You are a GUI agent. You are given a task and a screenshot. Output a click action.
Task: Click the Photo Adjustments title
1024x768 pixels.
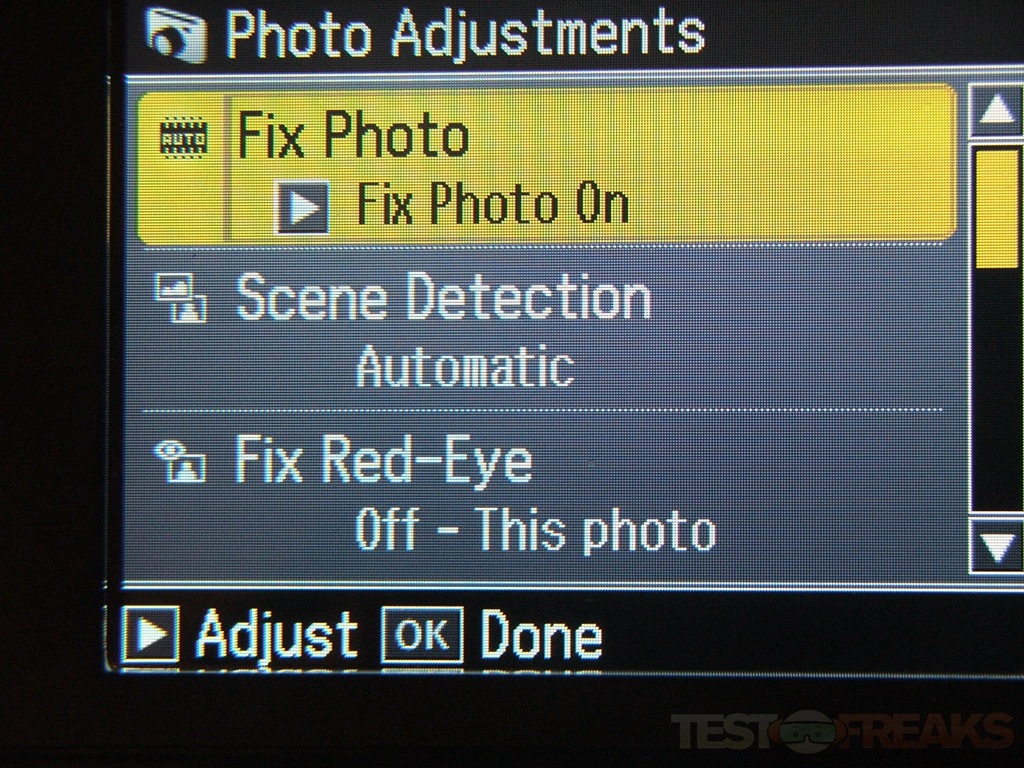(x=466, y=34)
